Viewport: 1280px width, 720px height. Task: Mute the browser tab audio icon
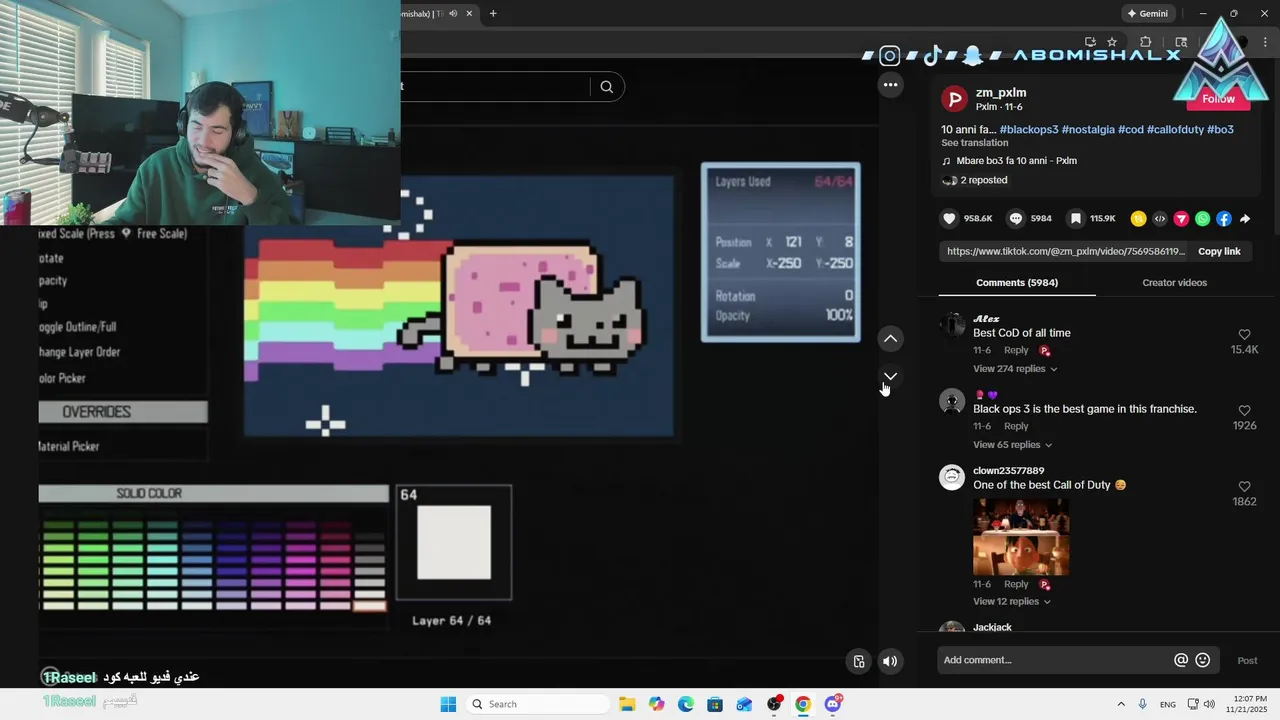[x=453, y=14]
